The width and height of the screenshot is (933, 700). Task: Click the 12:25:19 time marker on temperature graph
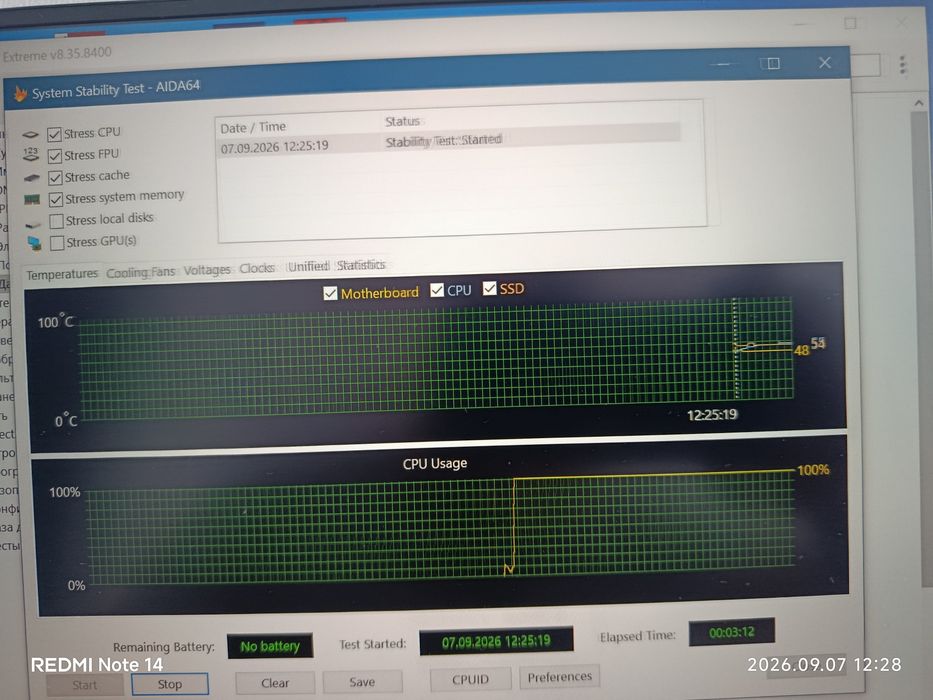[712, 414]
